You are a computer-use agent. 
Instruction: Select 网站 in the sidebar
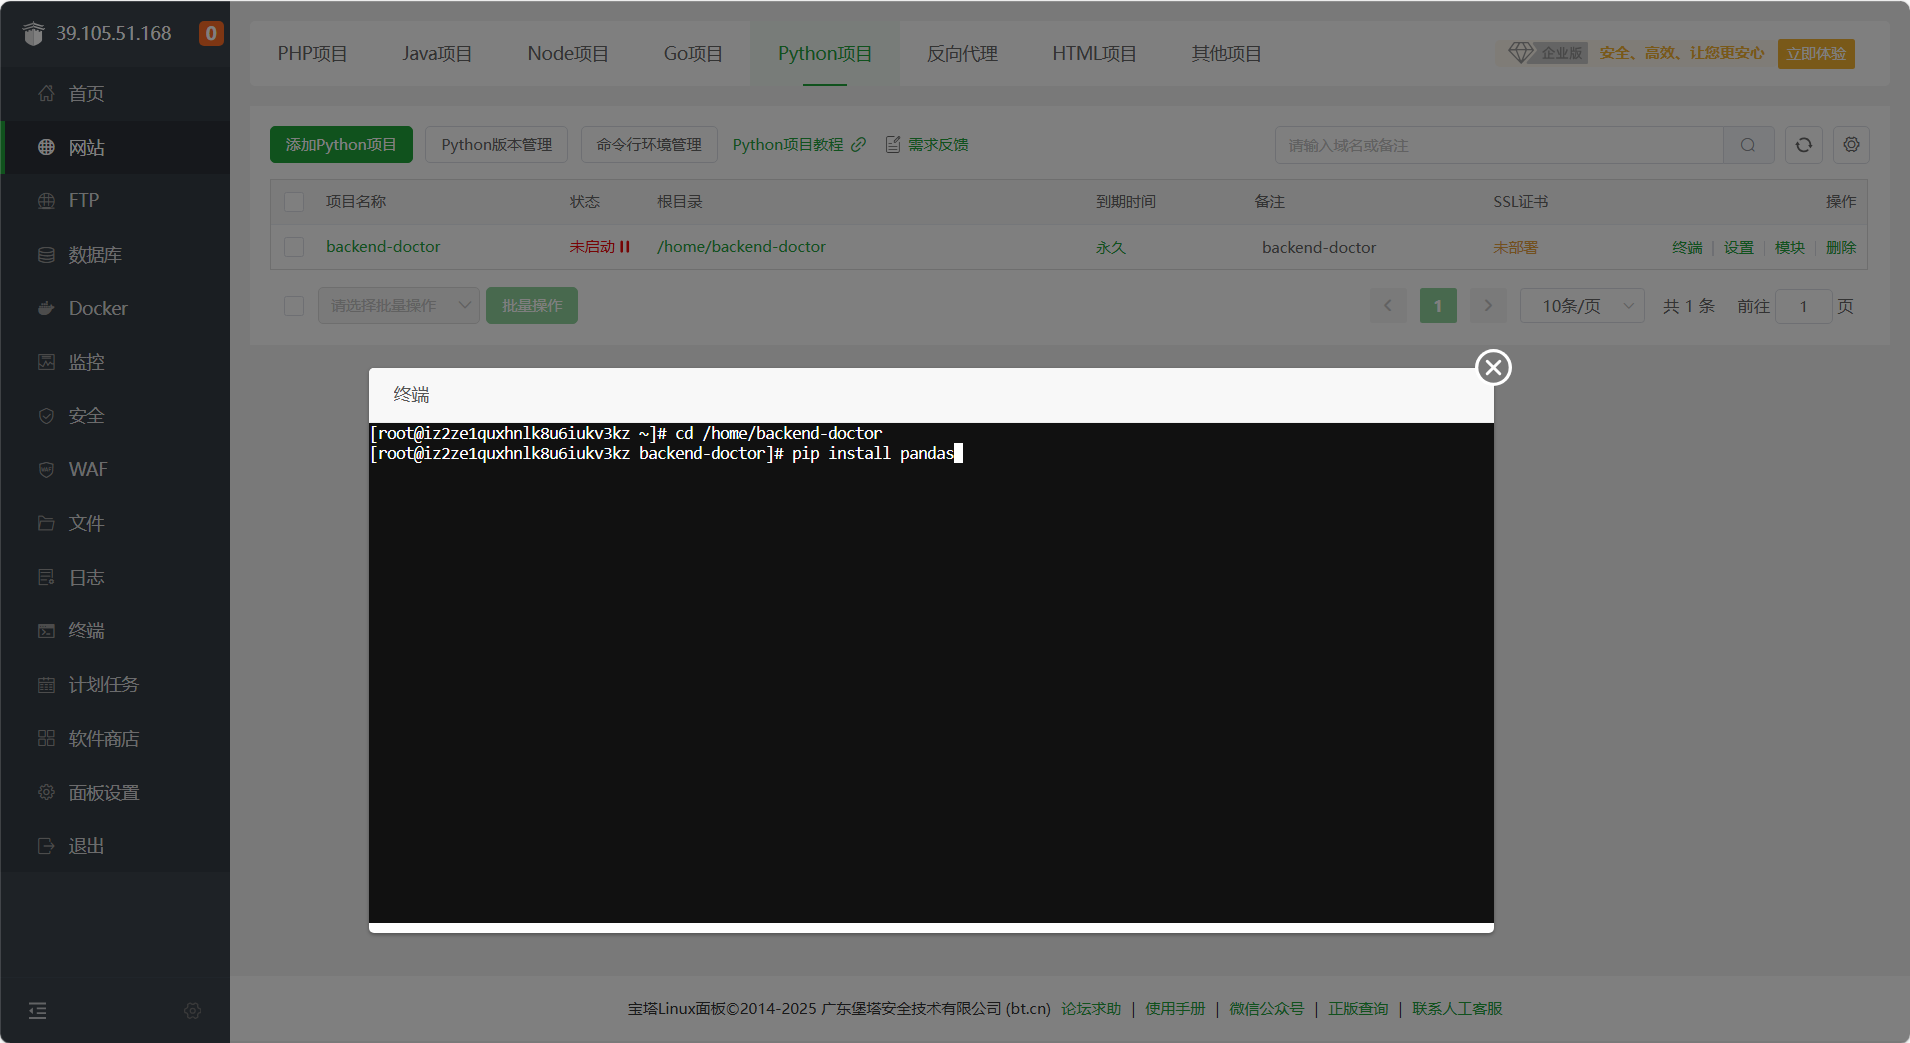click(x=115, y=148)
